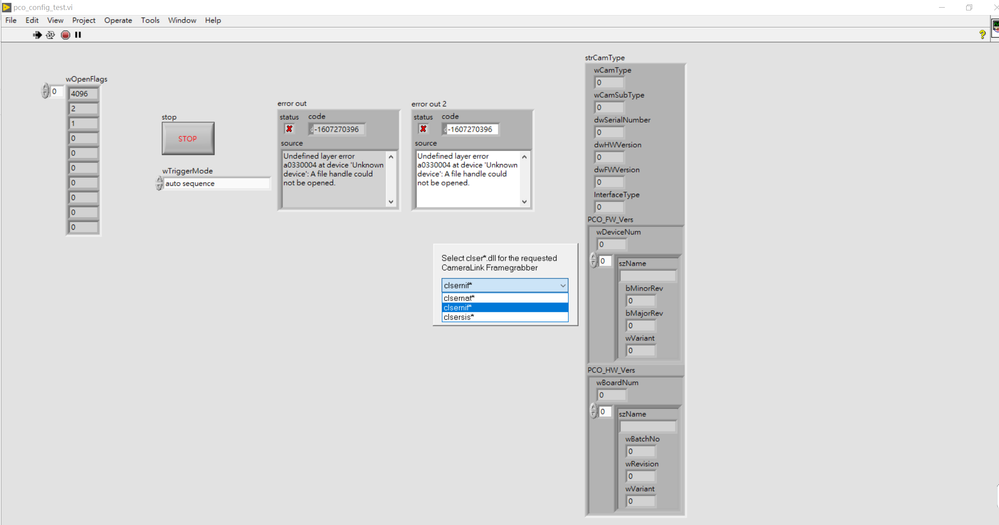Select highlighted clsernif* list option
999x525 pixels.
(x=505, y=307)
